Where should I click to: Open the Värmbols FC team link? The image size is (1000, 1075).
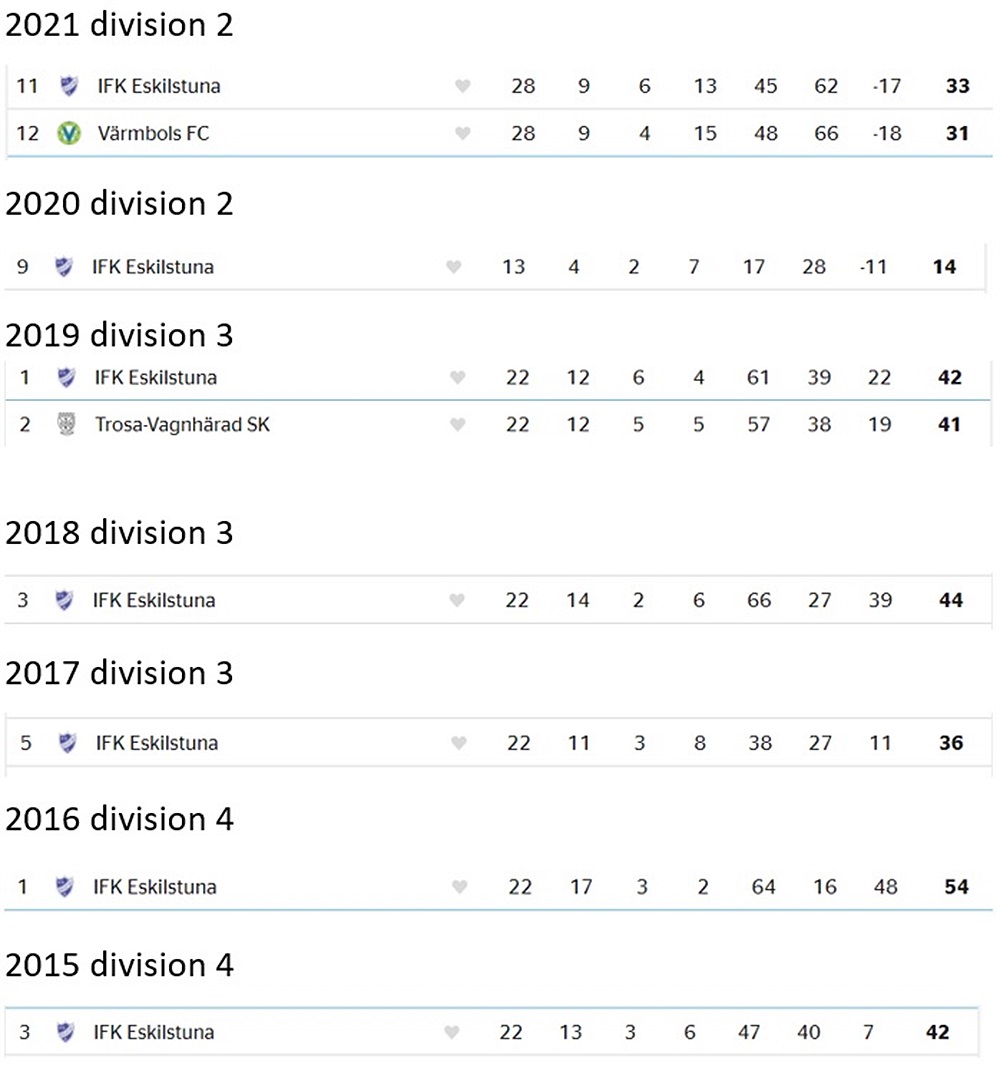[x=153, y=133]
